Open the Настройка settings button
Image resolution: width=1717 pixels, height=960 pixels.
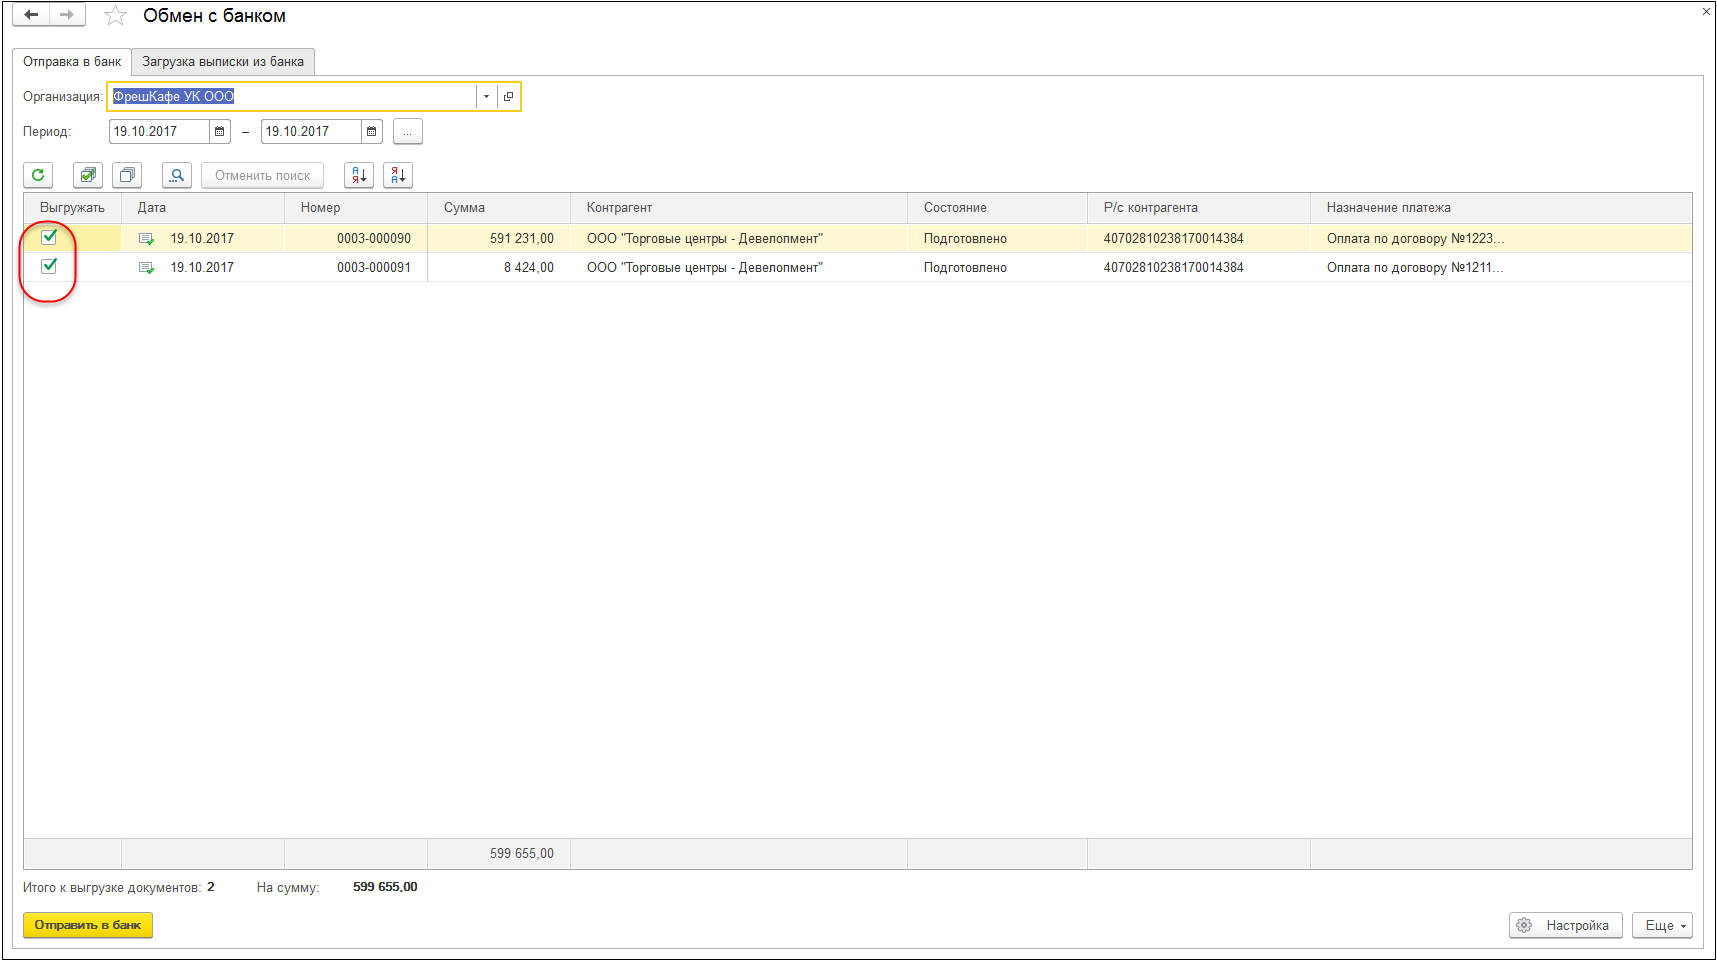pos(1565,925)
